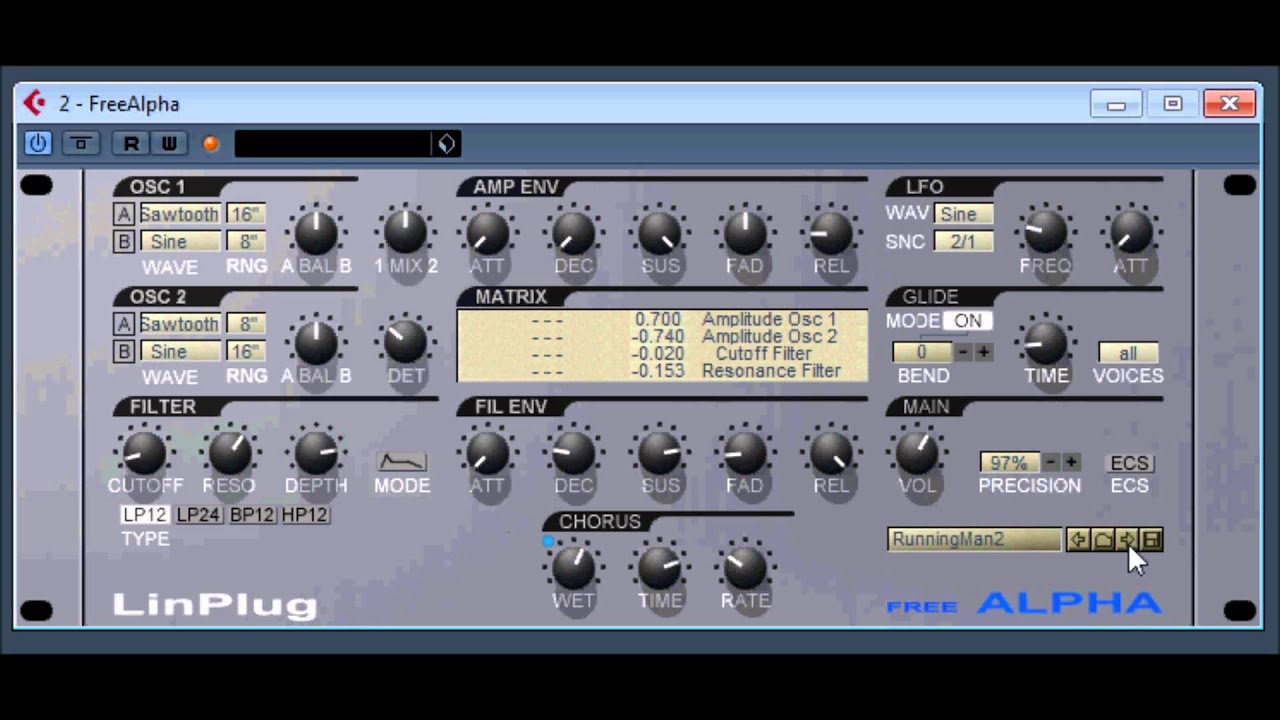Open OSC 2 wave A Sawtooth selector

tap(180, 324)
